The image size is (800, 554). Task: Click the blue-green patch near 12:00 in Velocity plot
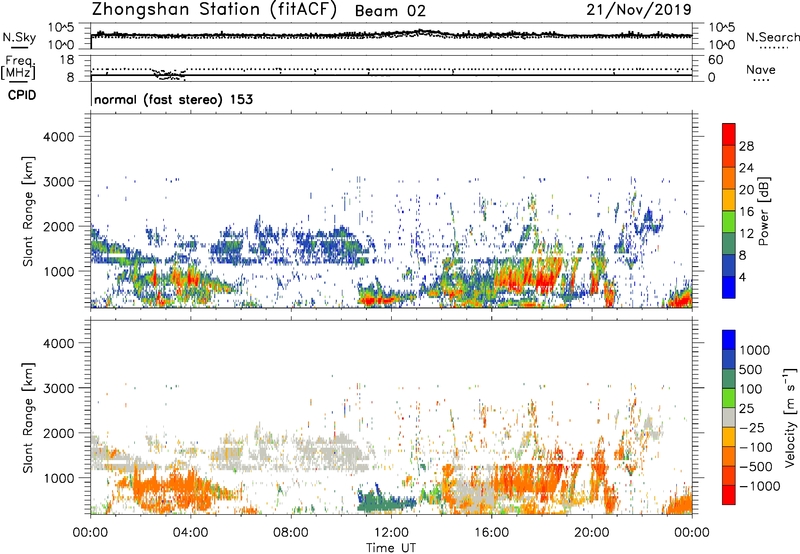[385, 501]
